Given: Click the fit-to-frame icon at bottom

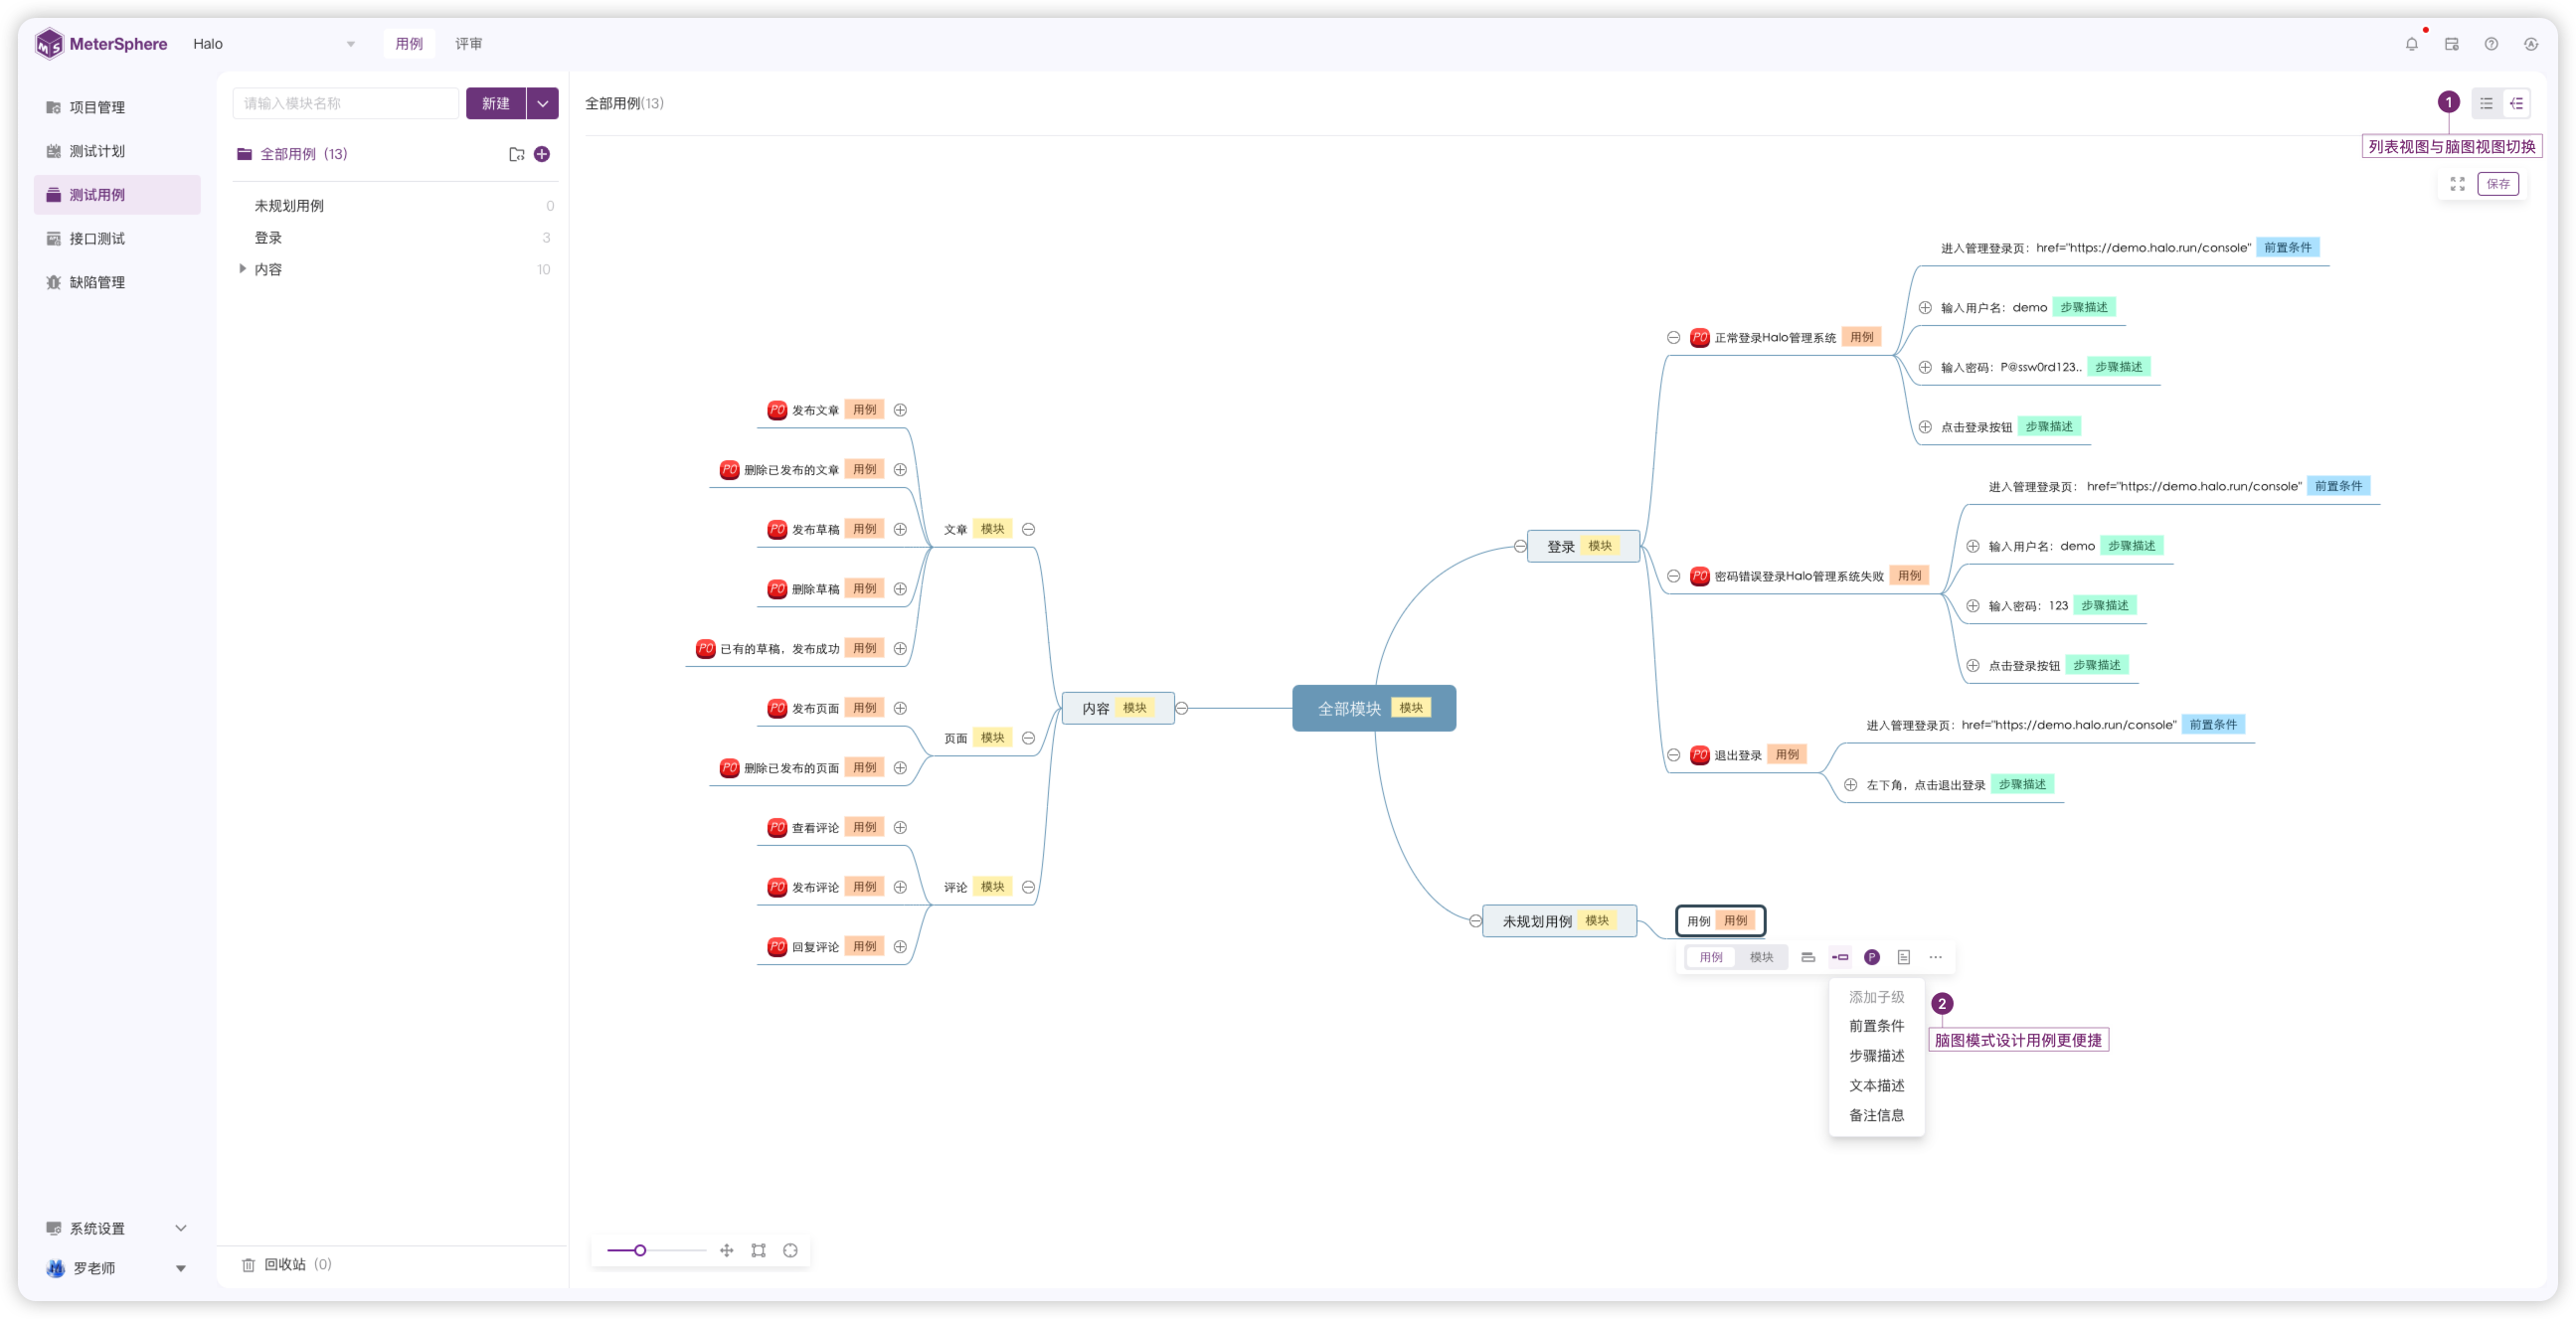Looking at the screenshot, I should point(758,1250).
